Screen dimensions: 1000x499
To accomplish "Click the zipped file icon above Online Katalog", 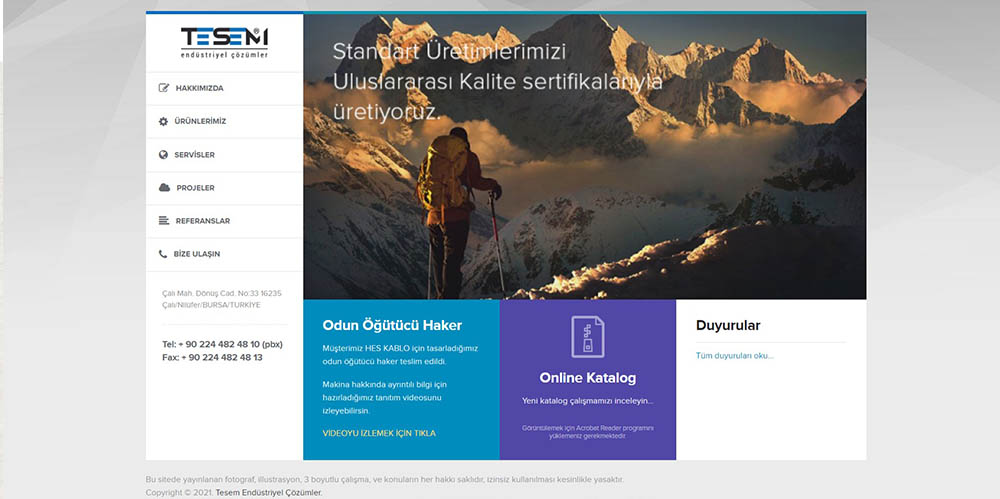I will pos(587,336).
